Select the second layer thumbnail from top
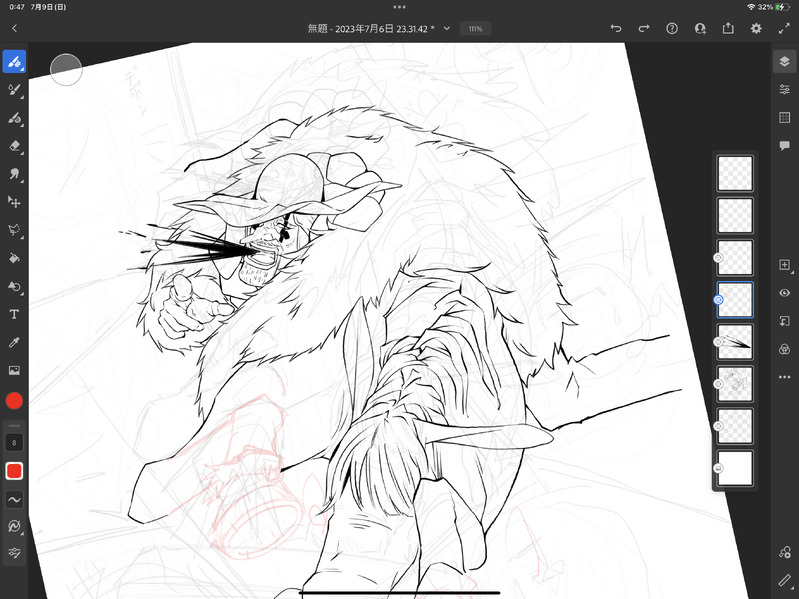 735,215
